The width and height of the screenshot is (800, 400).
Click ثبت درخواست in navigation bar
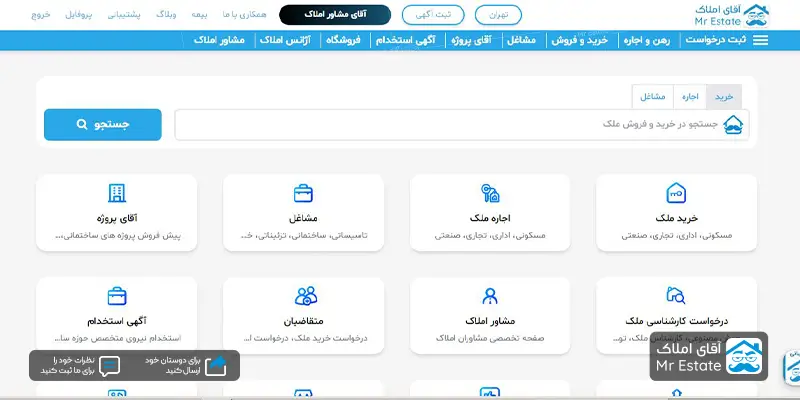pos(716,40)
